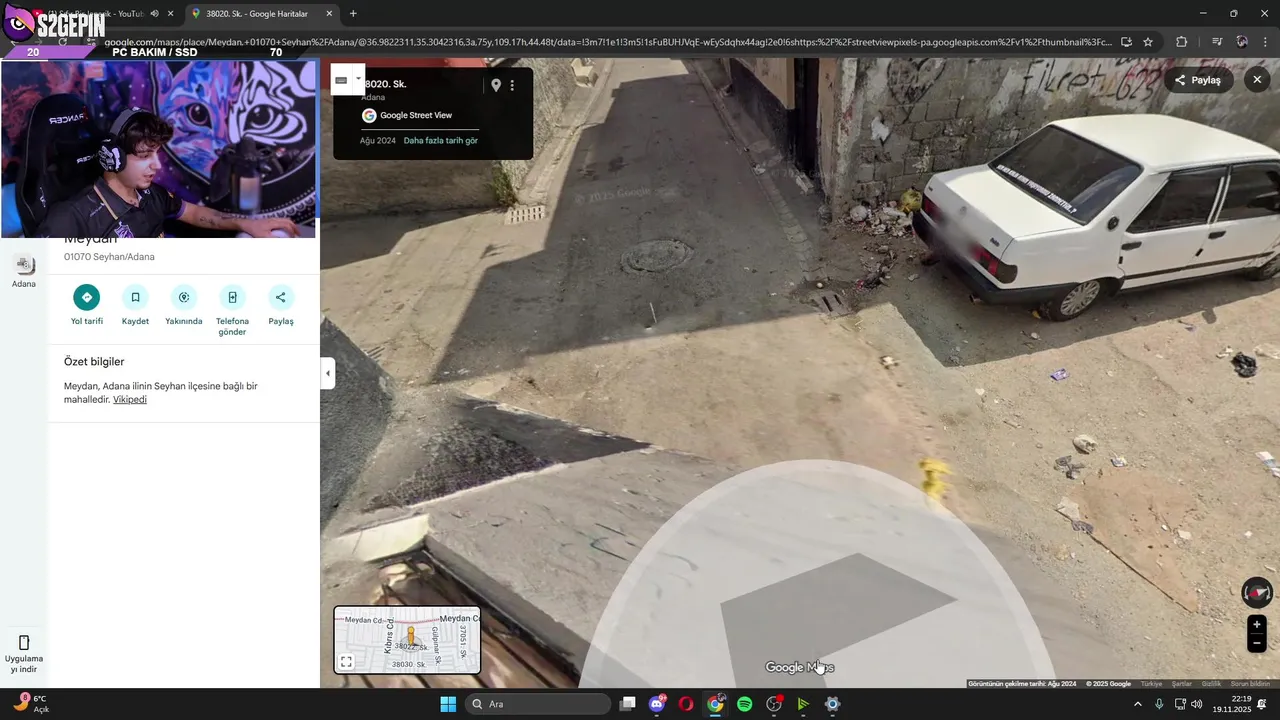This screenshot has height=720, width=1280.
Task: Open Opera from the taskbar
Action: click(686, 704)
